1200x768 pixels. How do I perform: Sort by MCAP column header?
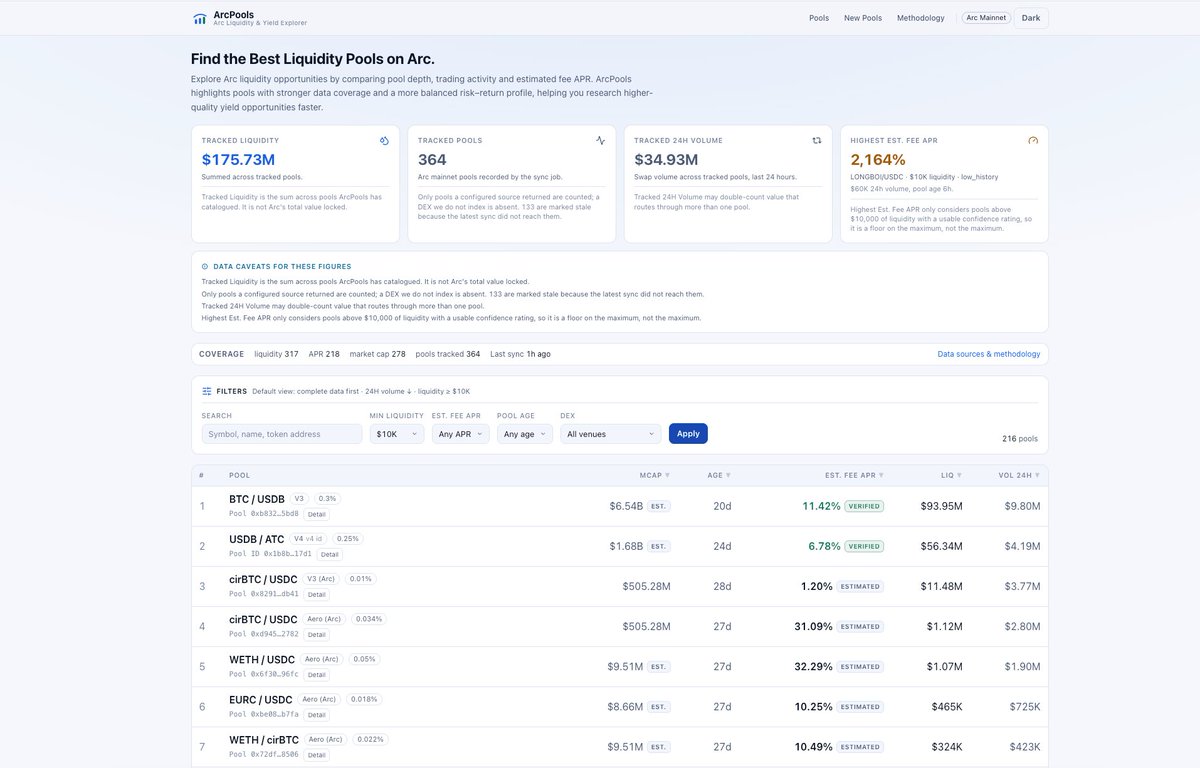click(655, 475)
